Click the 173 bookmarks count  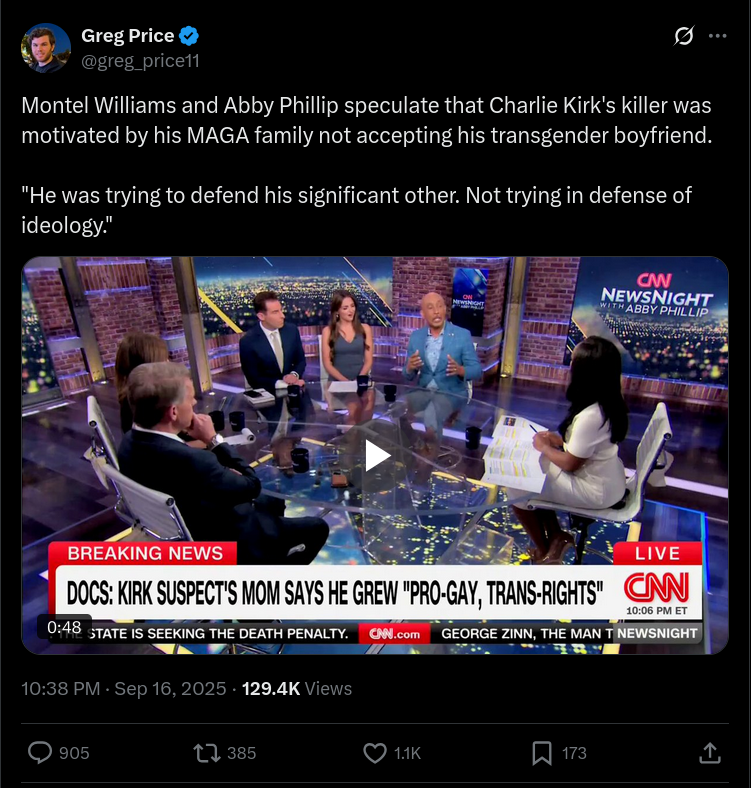(574, 753)
